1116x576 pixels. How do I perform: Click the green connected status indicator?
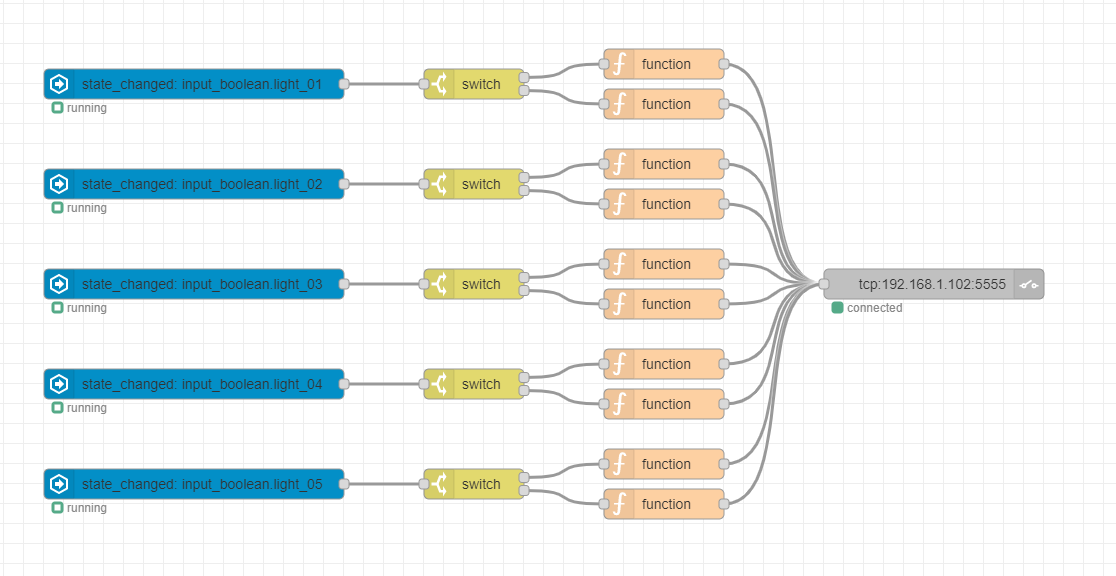(x=838, y=308)
